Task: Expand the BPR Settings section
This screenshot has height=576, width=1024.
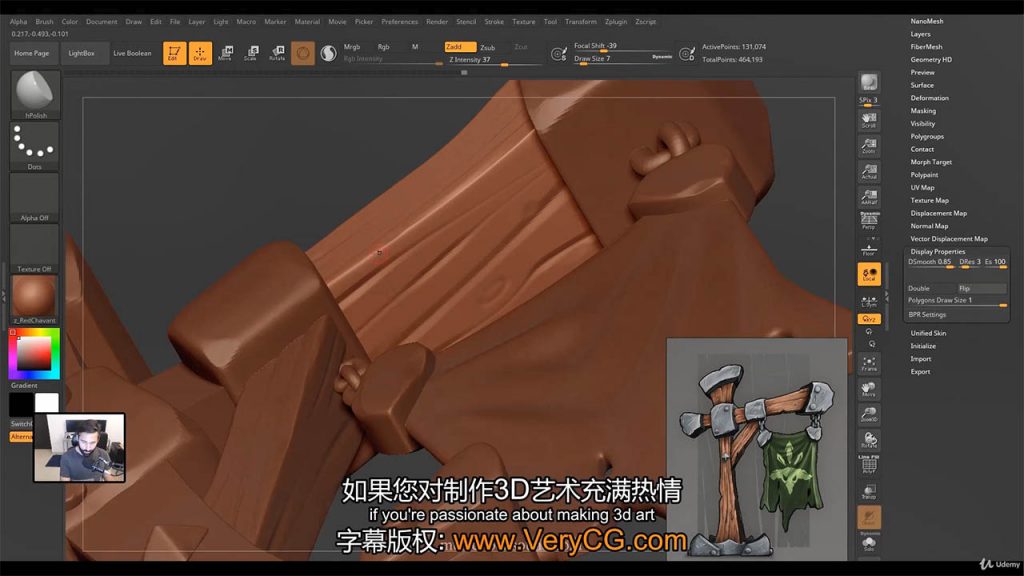Action: 927,315
